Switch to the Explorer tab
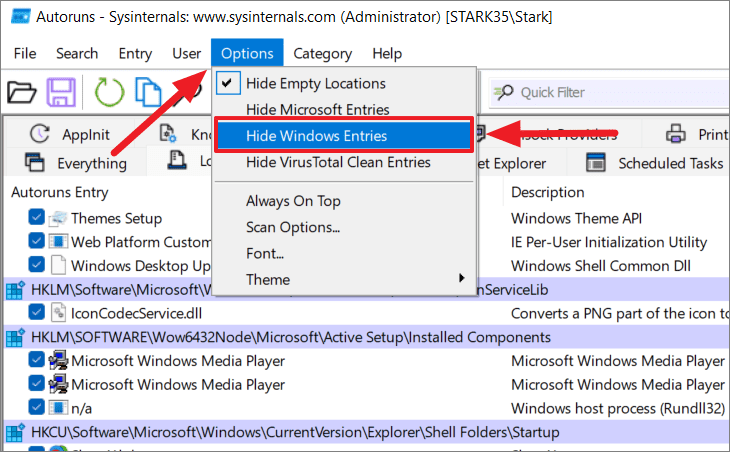The width and height of the screenshot is (730, 452). [519, 163]
